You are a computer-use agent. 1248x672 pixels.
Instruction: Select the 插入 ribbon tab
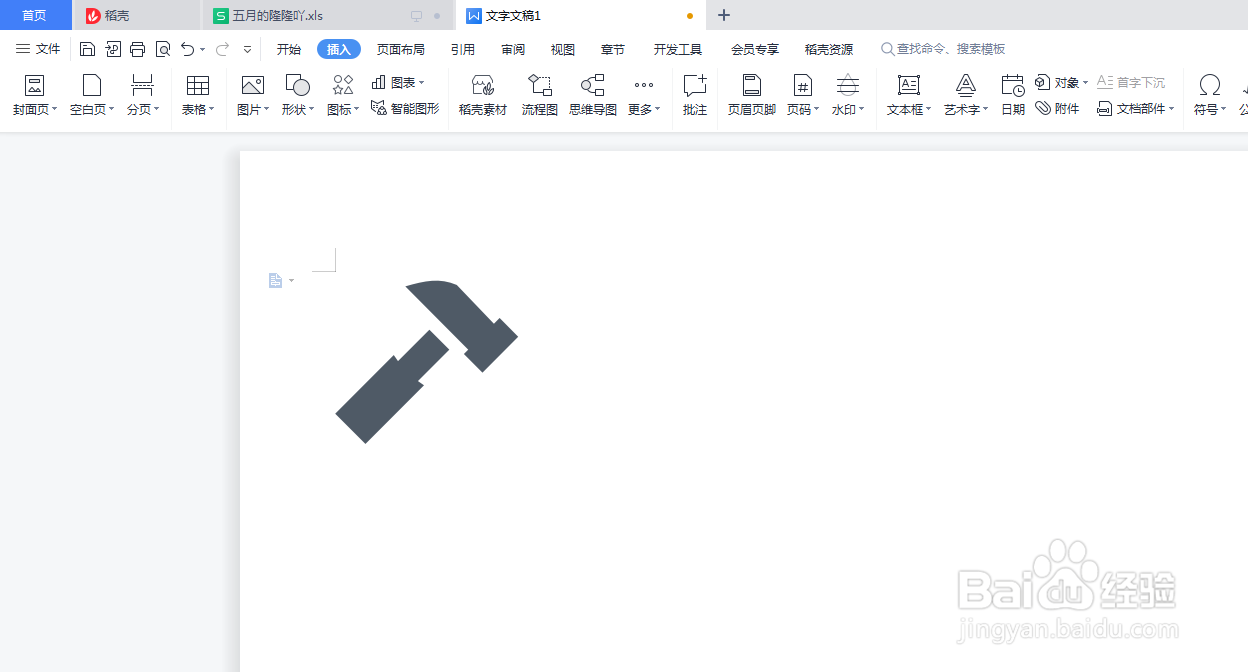pyautogui.click(x=339, y=49)
